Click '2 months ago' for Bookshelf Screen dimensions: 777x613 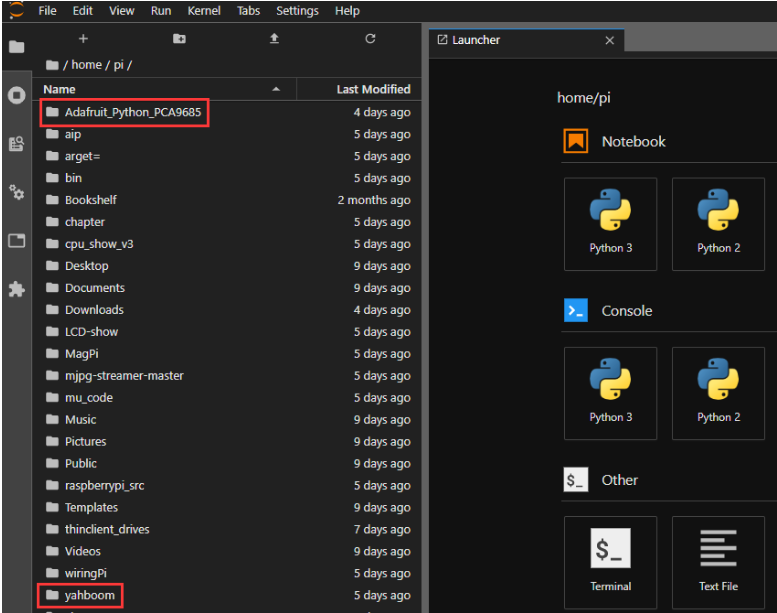pos(374,200)
